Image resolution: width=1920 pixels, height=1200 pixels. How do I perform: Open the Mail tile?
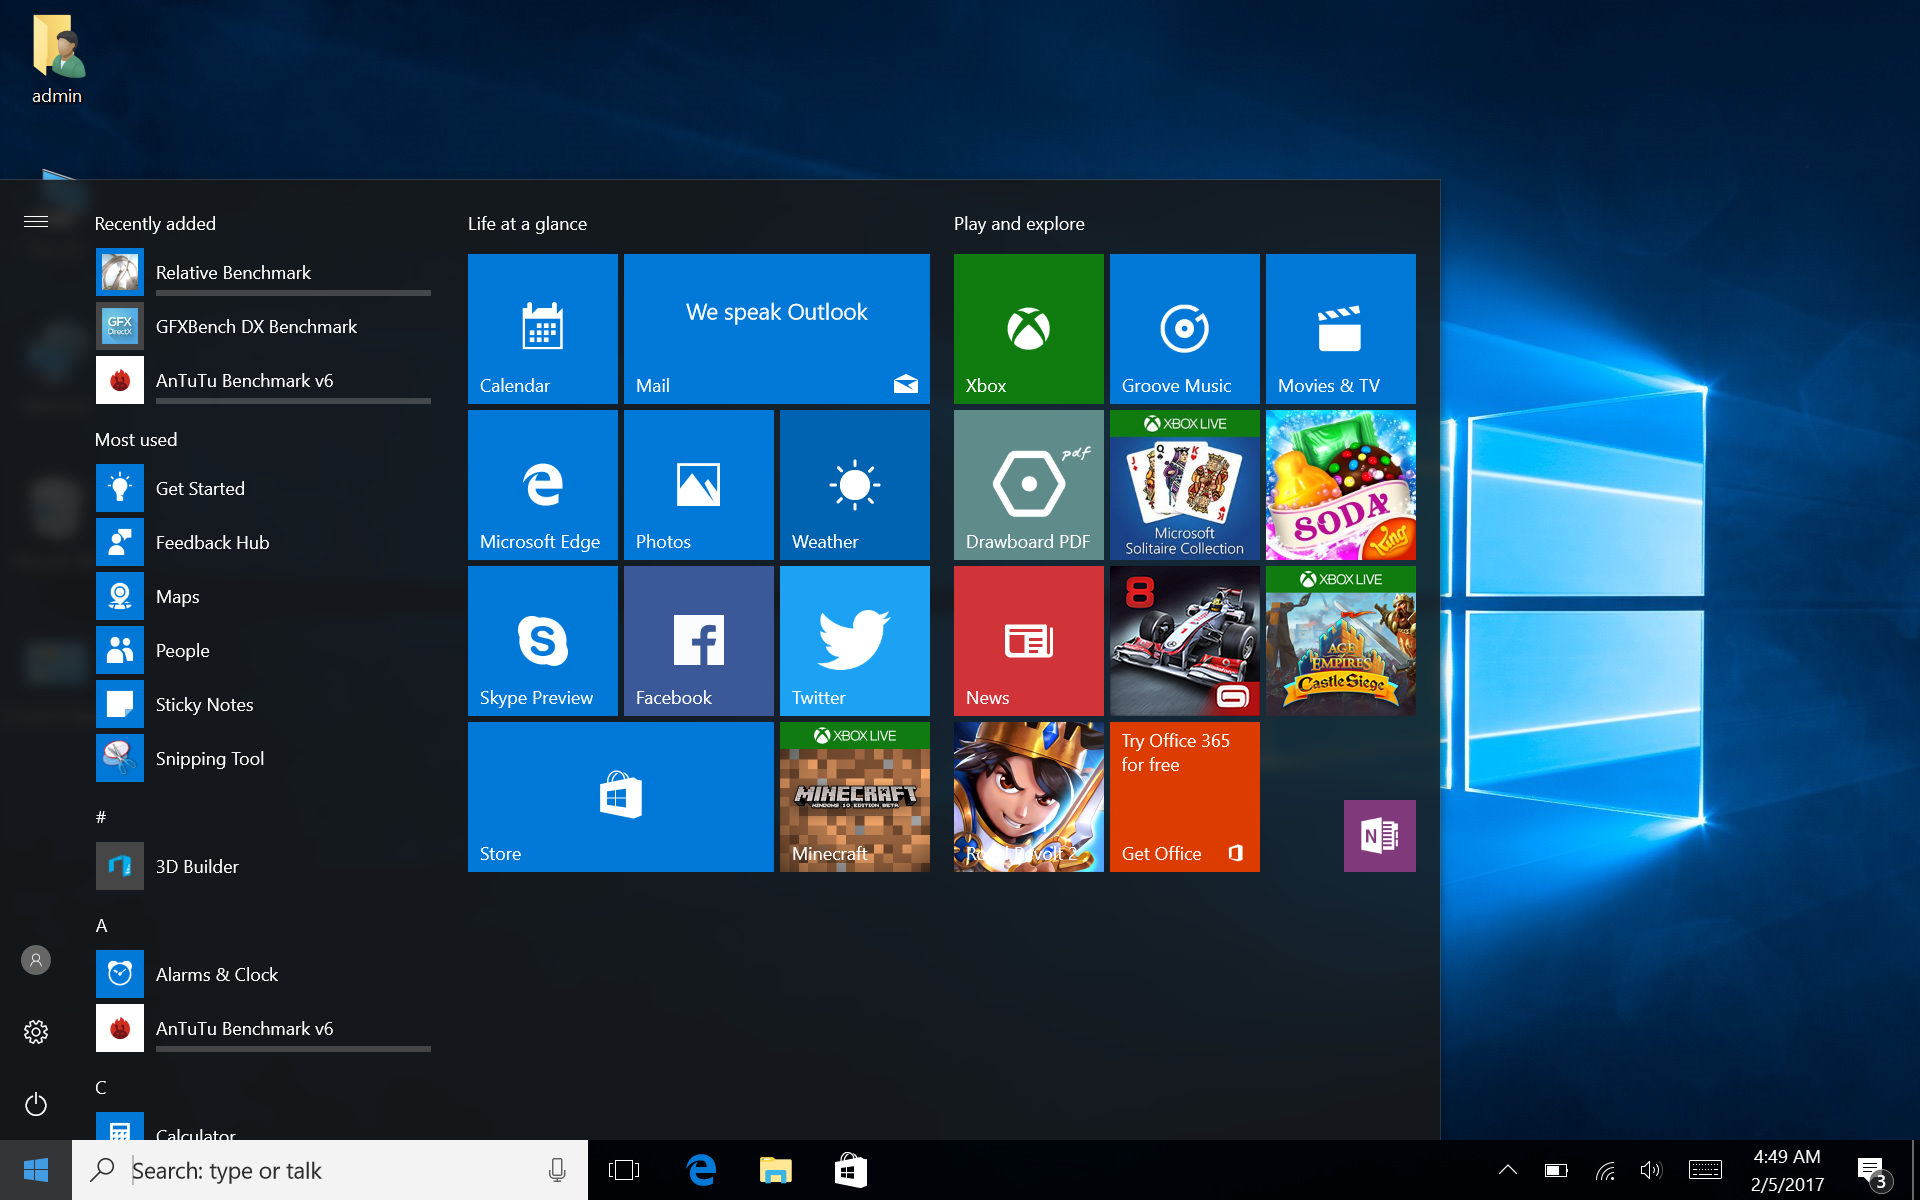[x=777, y=329]
